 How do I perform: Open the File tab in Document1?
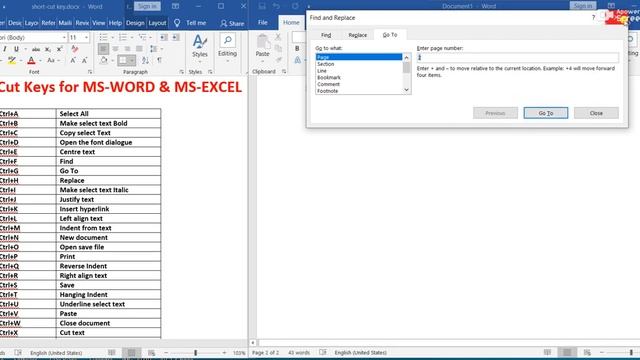pos(262,22)
